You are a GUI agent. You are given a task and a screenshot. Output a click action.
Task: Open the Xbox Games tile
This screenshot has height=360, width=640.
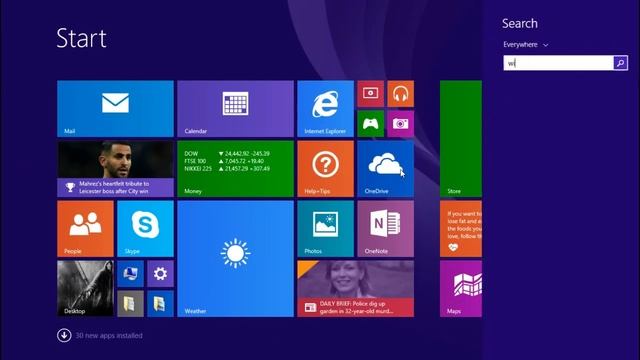pyautogui.click(x=371, y=124)
